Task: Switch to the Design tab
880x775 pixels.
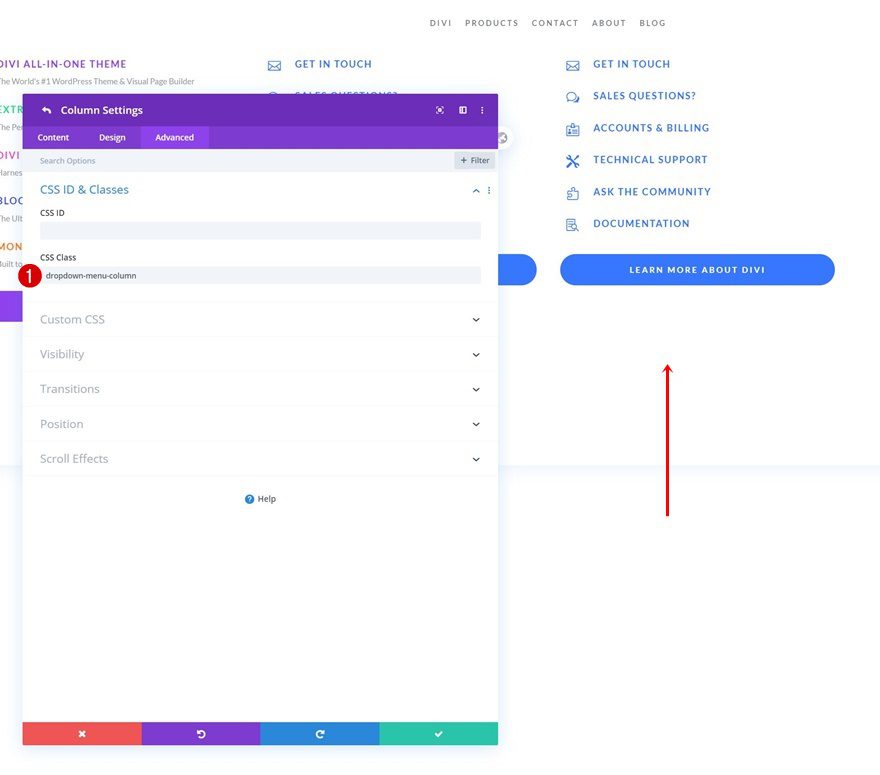Action: [112, 137]
